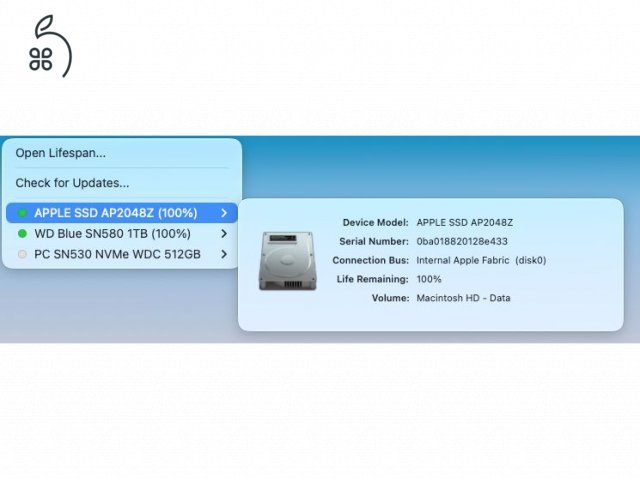Click the apple logo at top left
640x480 pixels.
coord(50,46)
